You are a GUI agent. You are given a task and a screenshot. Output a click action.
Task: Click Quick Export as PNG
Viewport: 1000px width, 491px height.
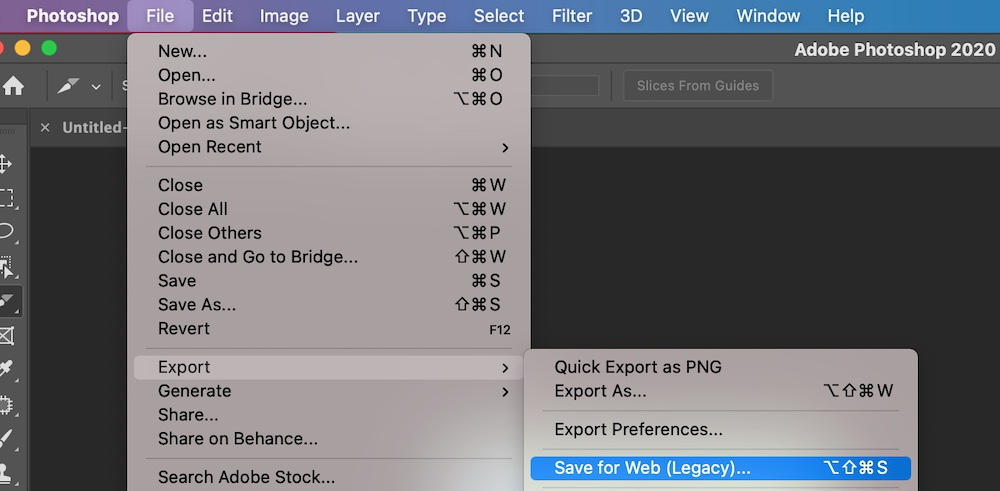tap(638, 367)
